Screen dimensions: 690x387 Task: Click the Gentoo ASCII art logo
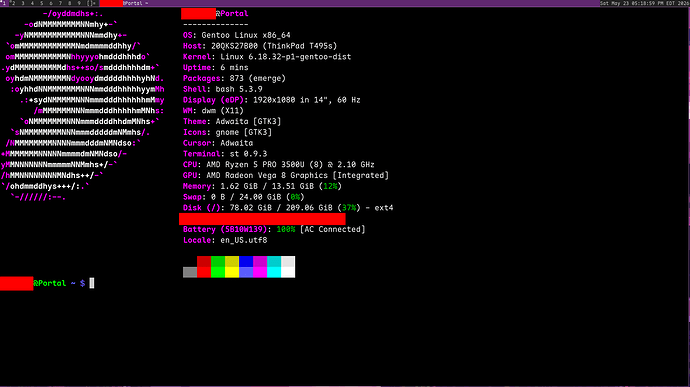83,105
